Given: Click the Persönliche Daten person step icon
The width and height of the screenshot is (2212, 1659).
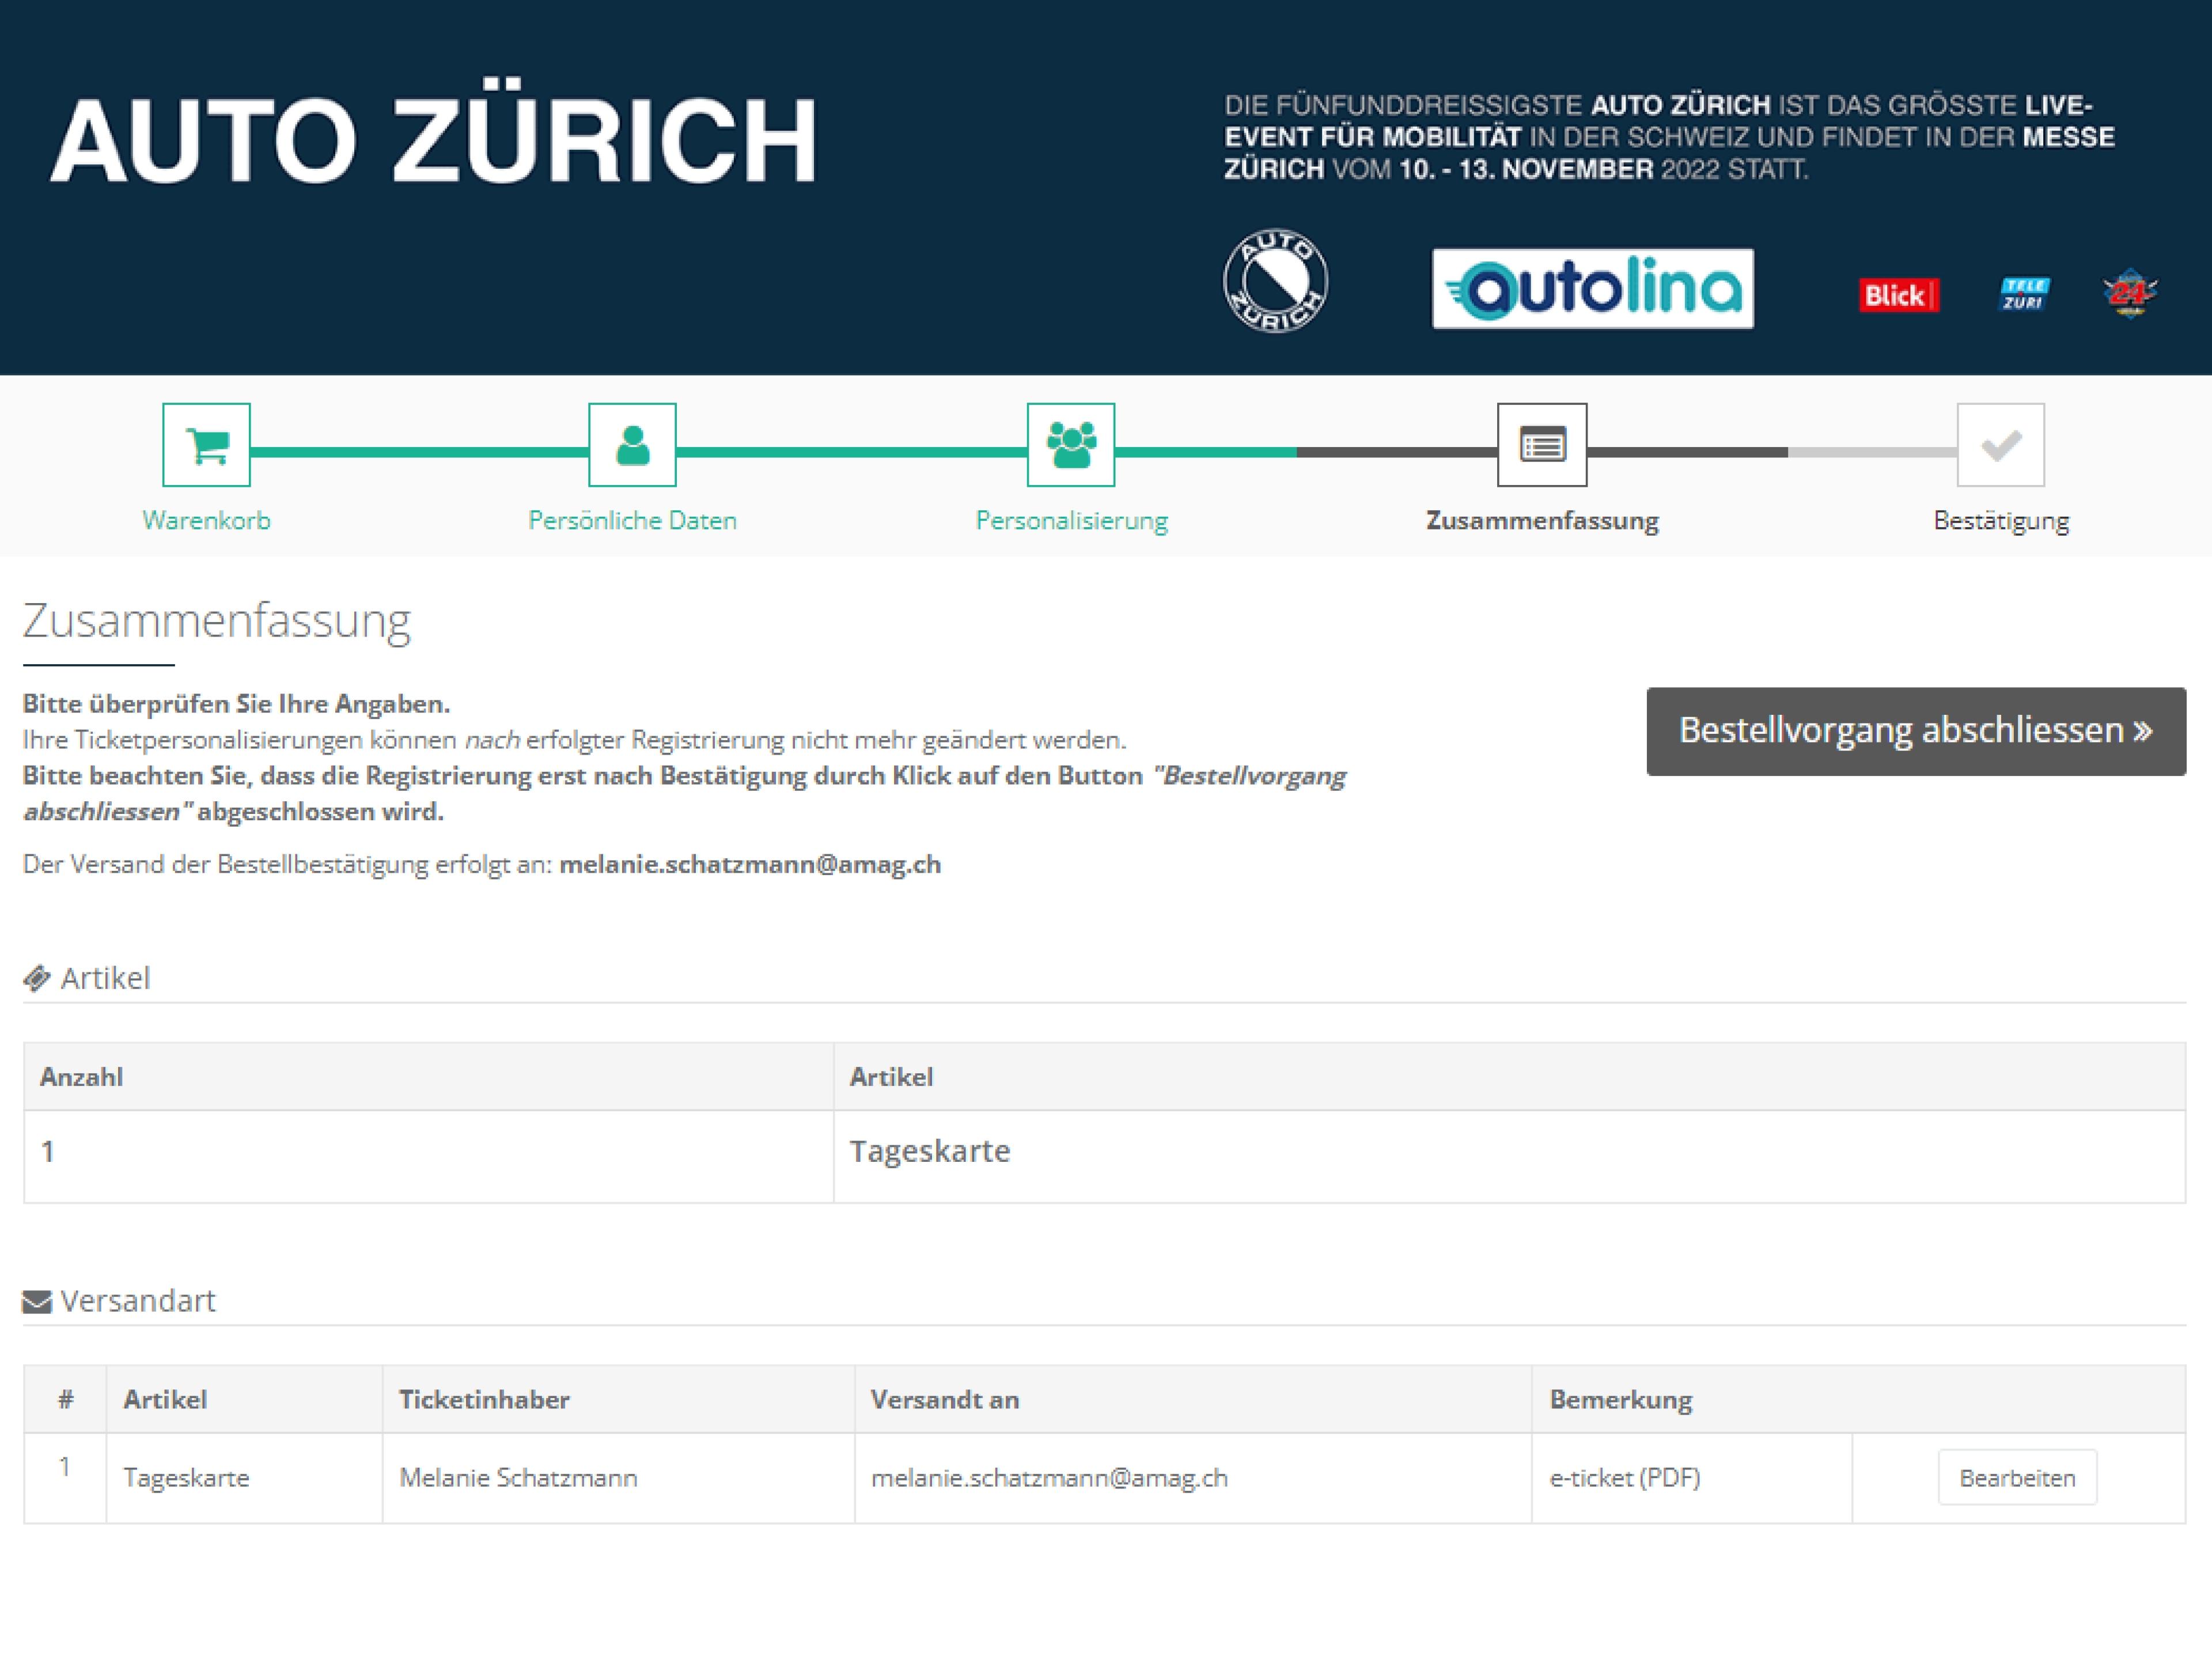Looking at the screenshot, I should (x=632, y=445).
